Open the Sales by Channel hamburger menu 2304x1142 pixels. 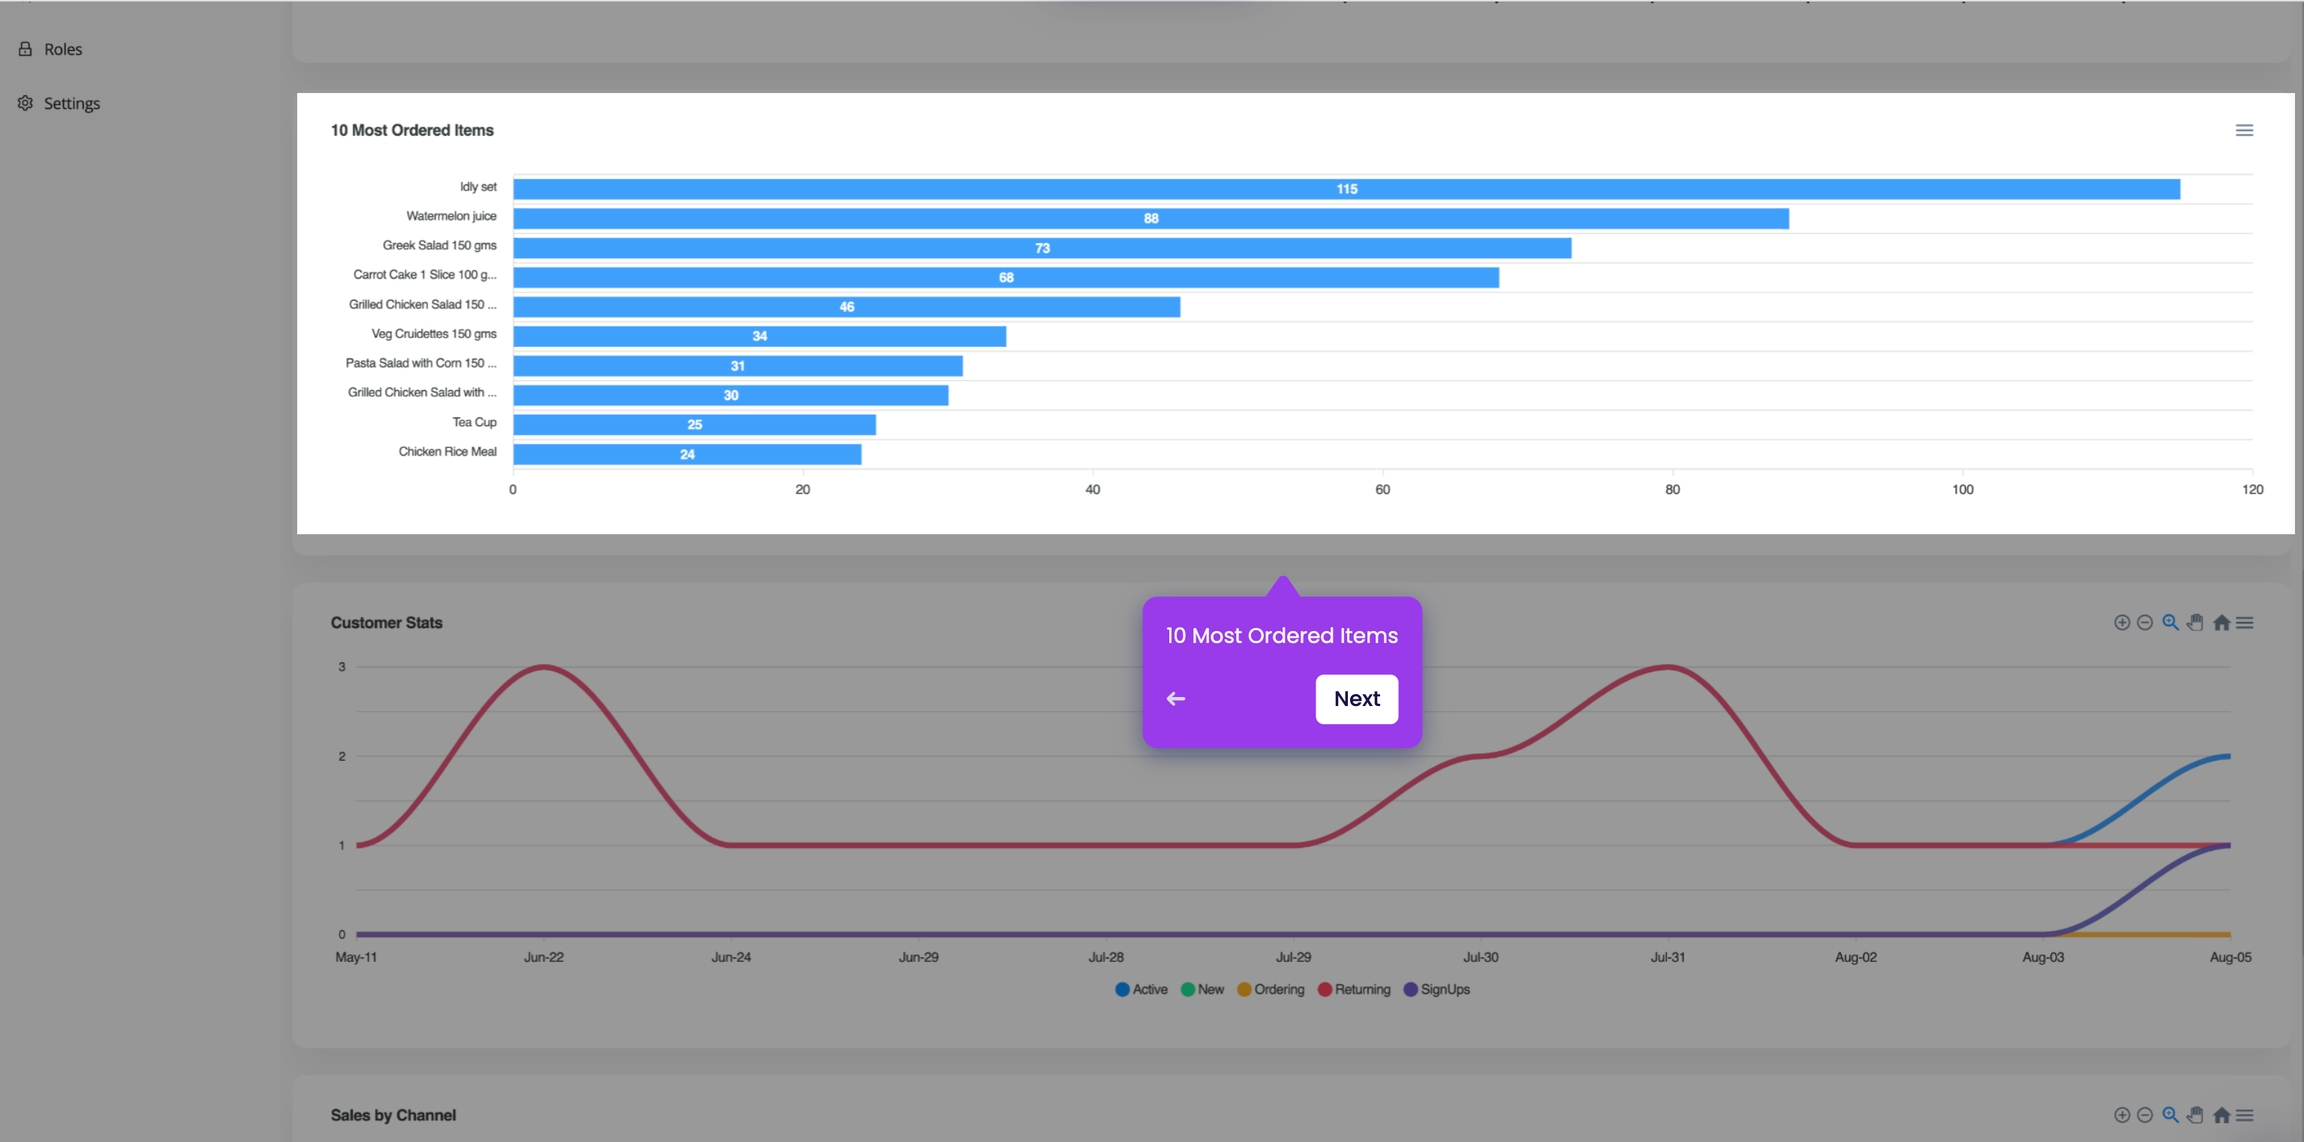coord(2245,1115)
